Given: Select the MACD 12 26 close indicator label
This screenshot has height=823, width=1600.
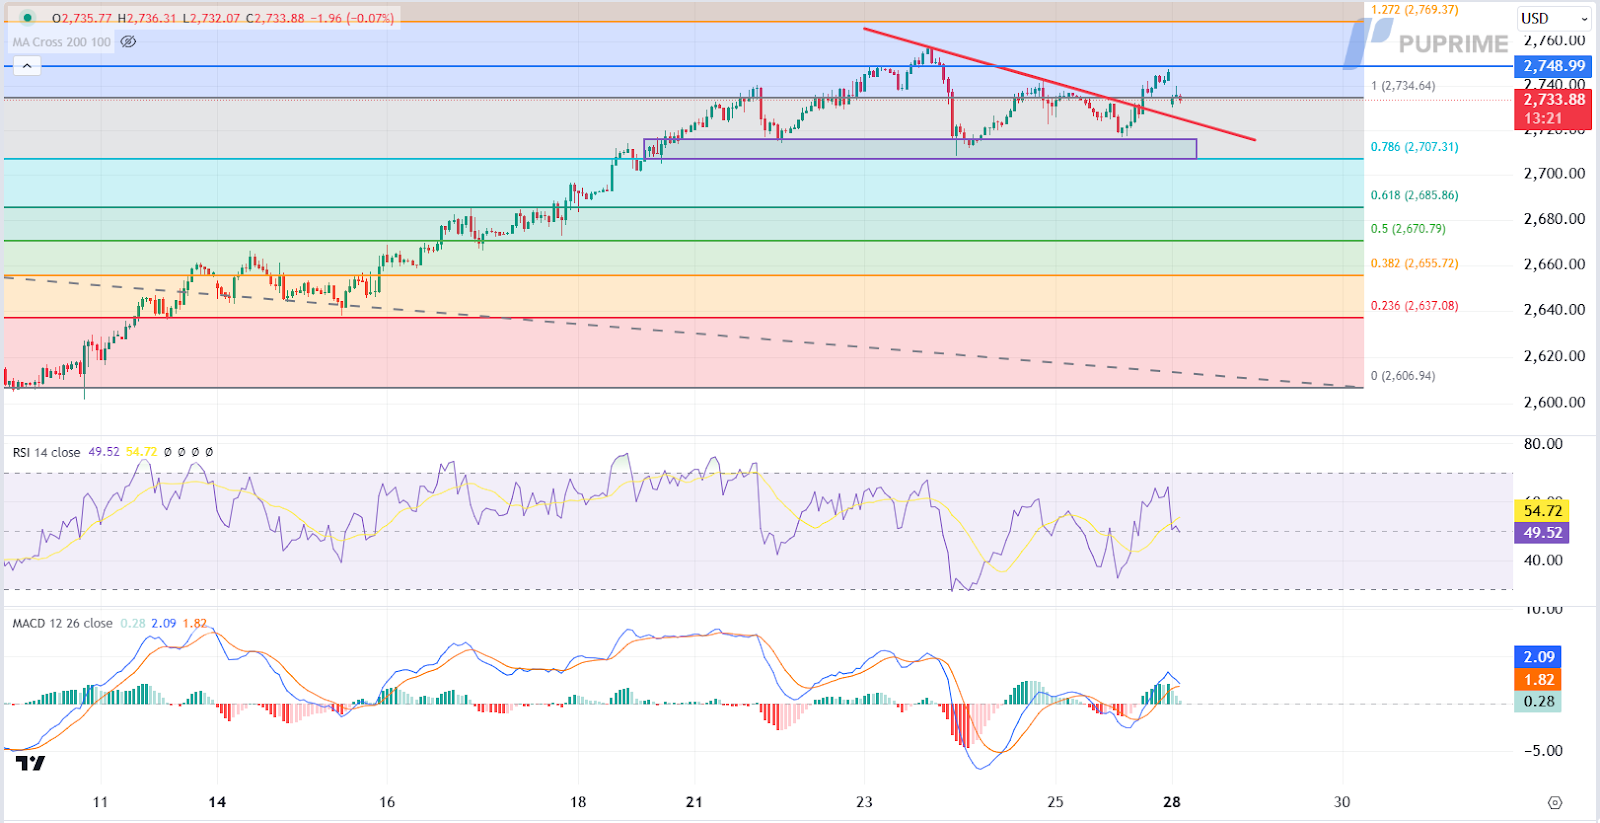Looking at the screenshot, I should pyautogui.click(x=62, y=623).
